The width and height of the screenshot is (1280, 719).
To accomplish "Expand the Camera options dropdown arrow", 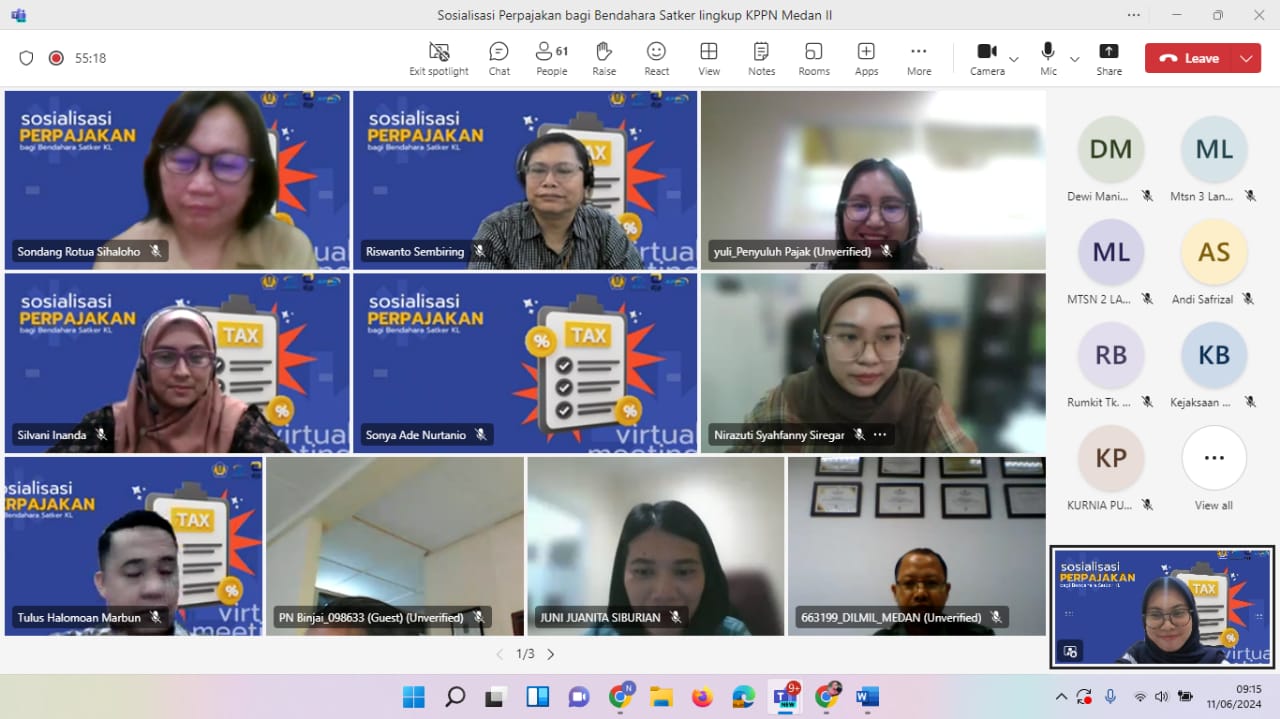I will pyautogui.click(x=1014, y=59).
